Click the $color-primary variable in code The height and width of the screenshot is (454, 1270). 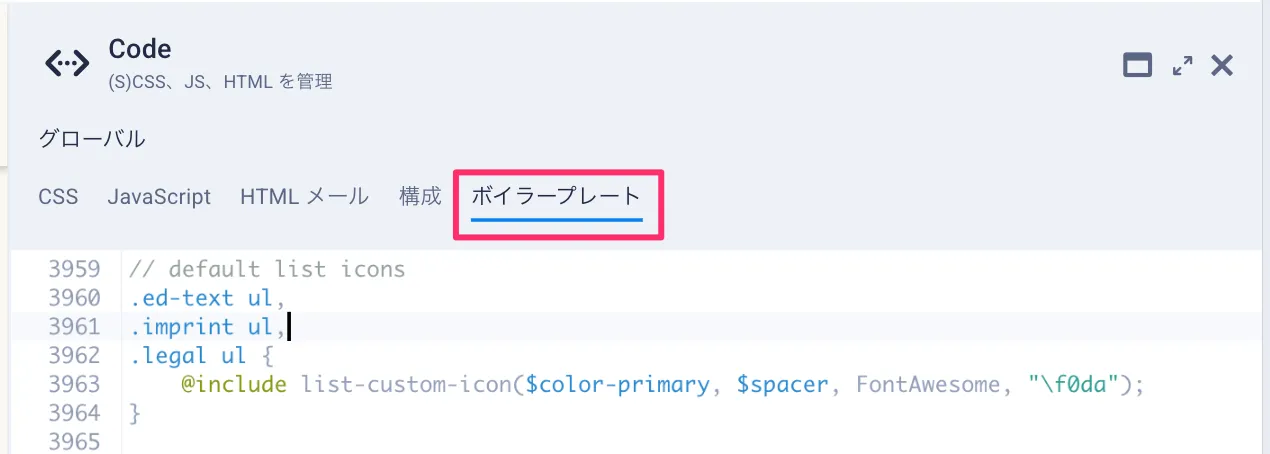click(620, 384)
